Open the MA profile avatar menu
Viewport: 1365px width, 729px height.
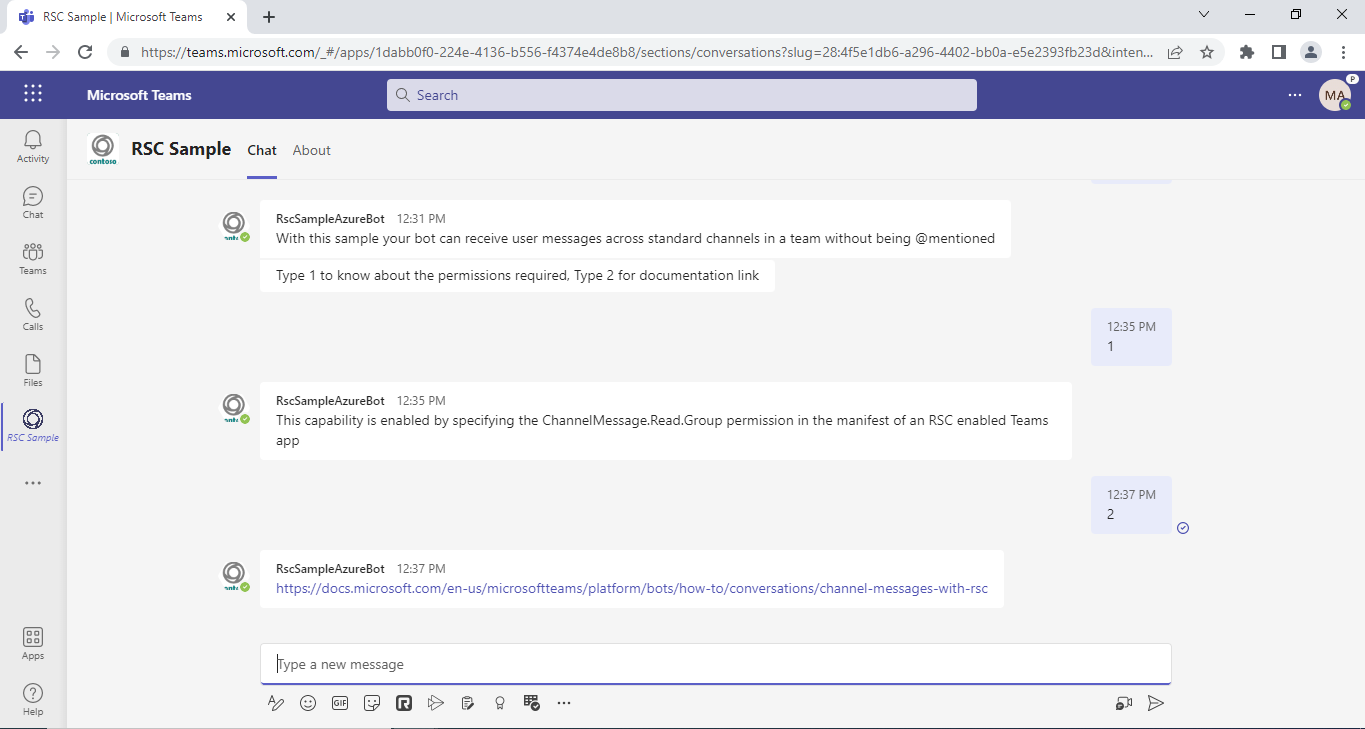pyautogui.click(x=1335, y=95)
